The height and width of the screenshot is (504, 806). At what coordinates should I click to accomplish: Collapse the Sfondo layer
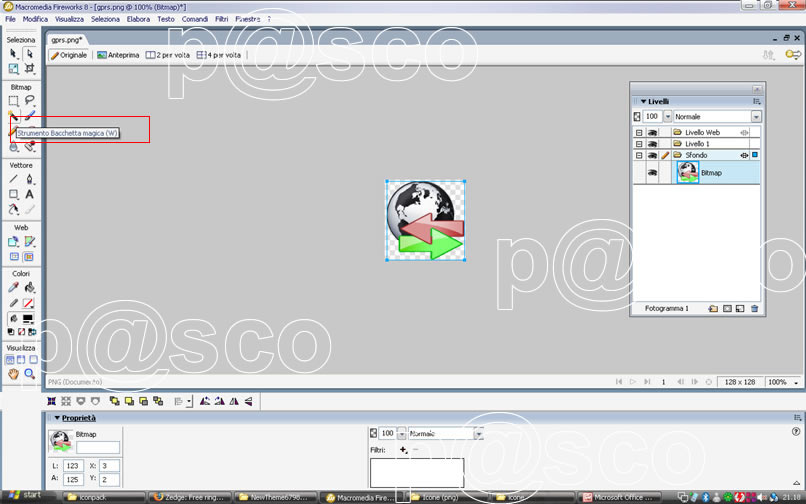click(639, 155)
